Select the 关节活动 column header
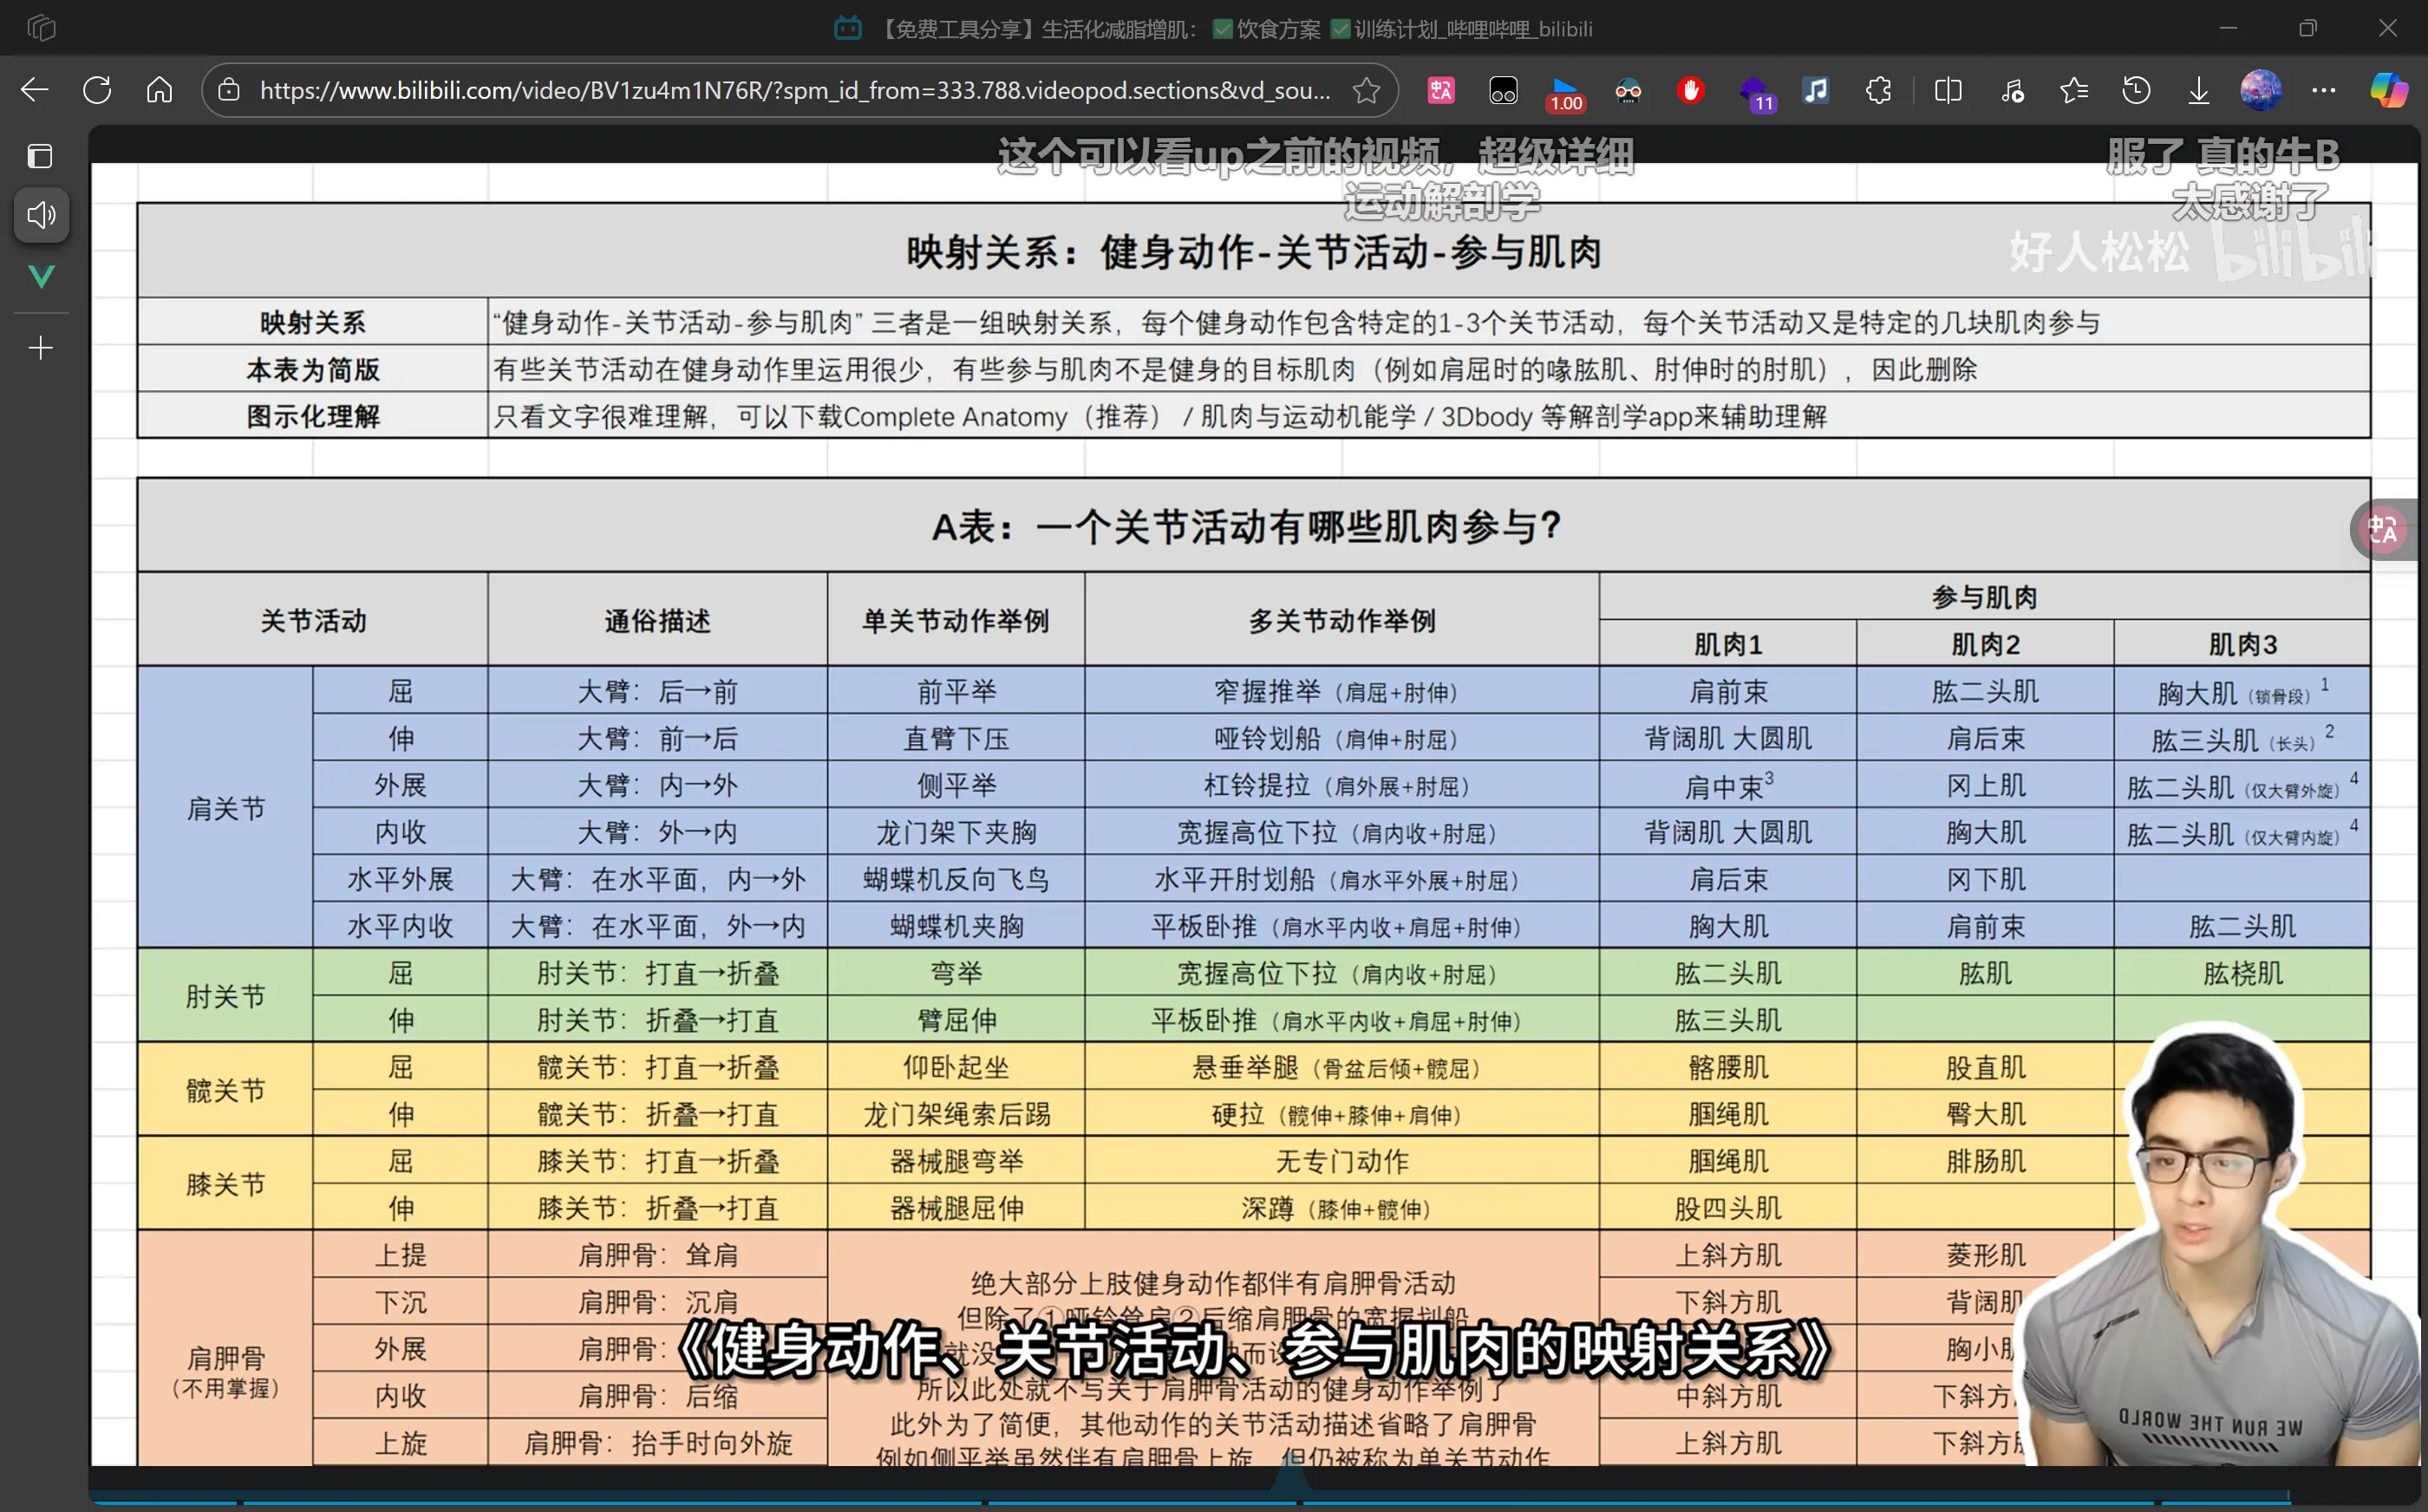This screenshot has width=2428, height=1512. click(x=313, y=620)
